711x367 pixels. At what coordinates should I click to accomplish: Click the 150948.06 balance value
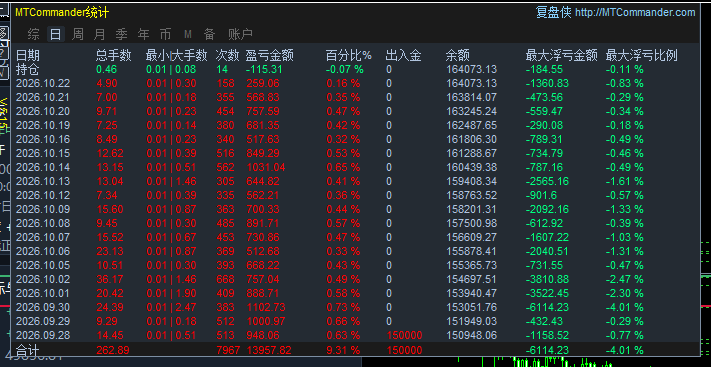[472, 336]
